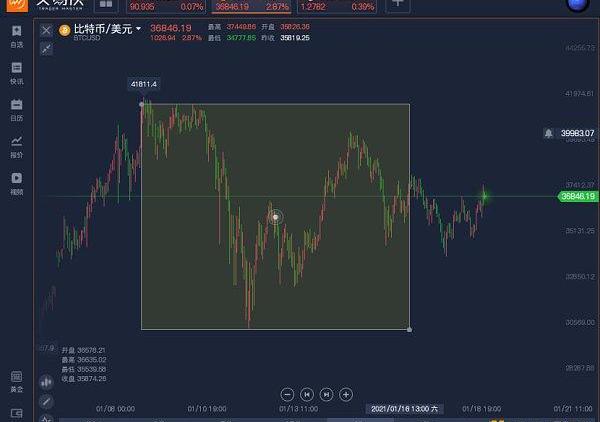Open the 快讯 news flash panel
600x422 pixels.
[16, 72]
